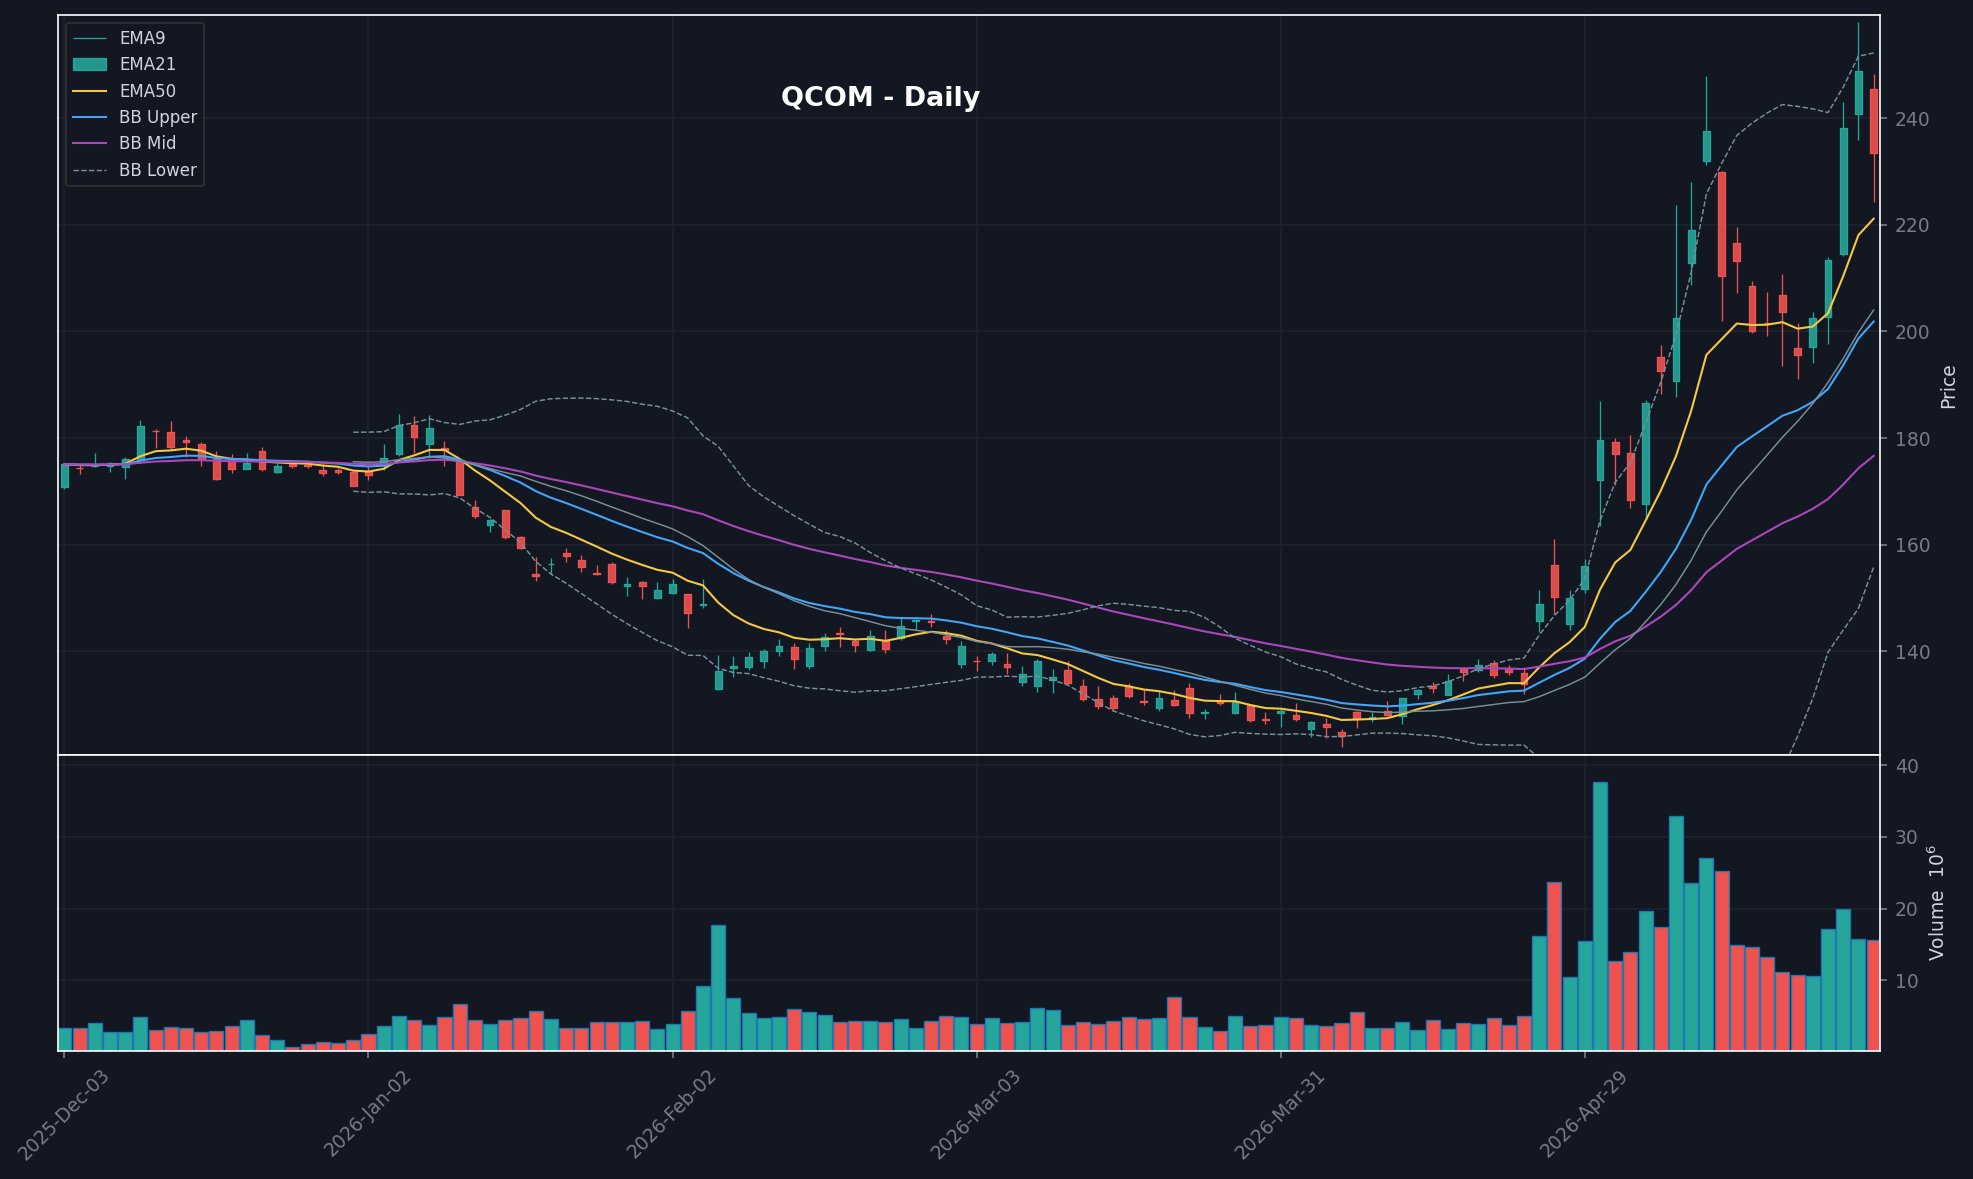This screenshot has height=1179, width=1973.
Task: Click the EMA9 legend label
Action: pyautogui.click(x=142, y=38)
